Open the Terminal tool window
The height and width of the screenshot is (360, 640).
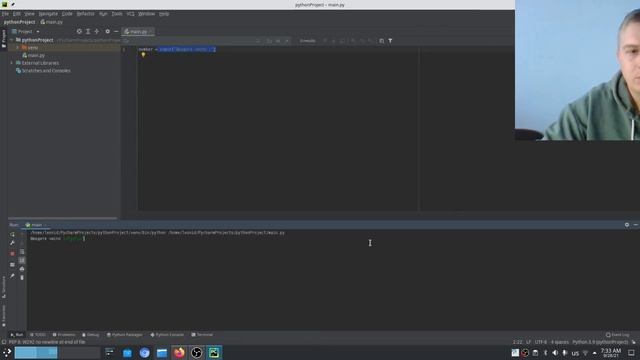point(202,335)
